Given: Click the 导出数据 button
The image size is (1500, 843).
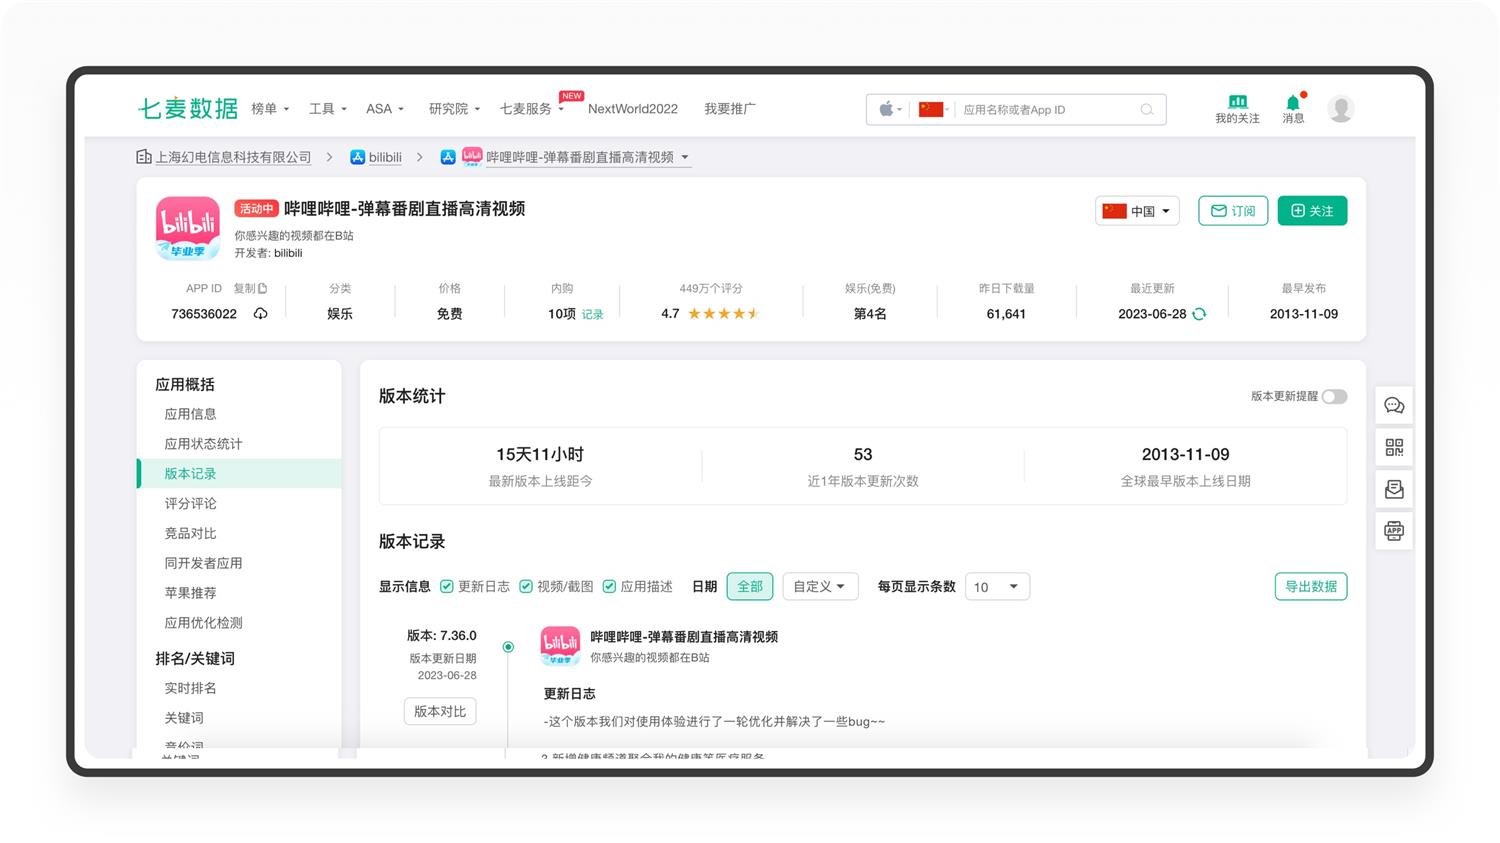Looking at the screenshot, I should (x=1310, y=587).
